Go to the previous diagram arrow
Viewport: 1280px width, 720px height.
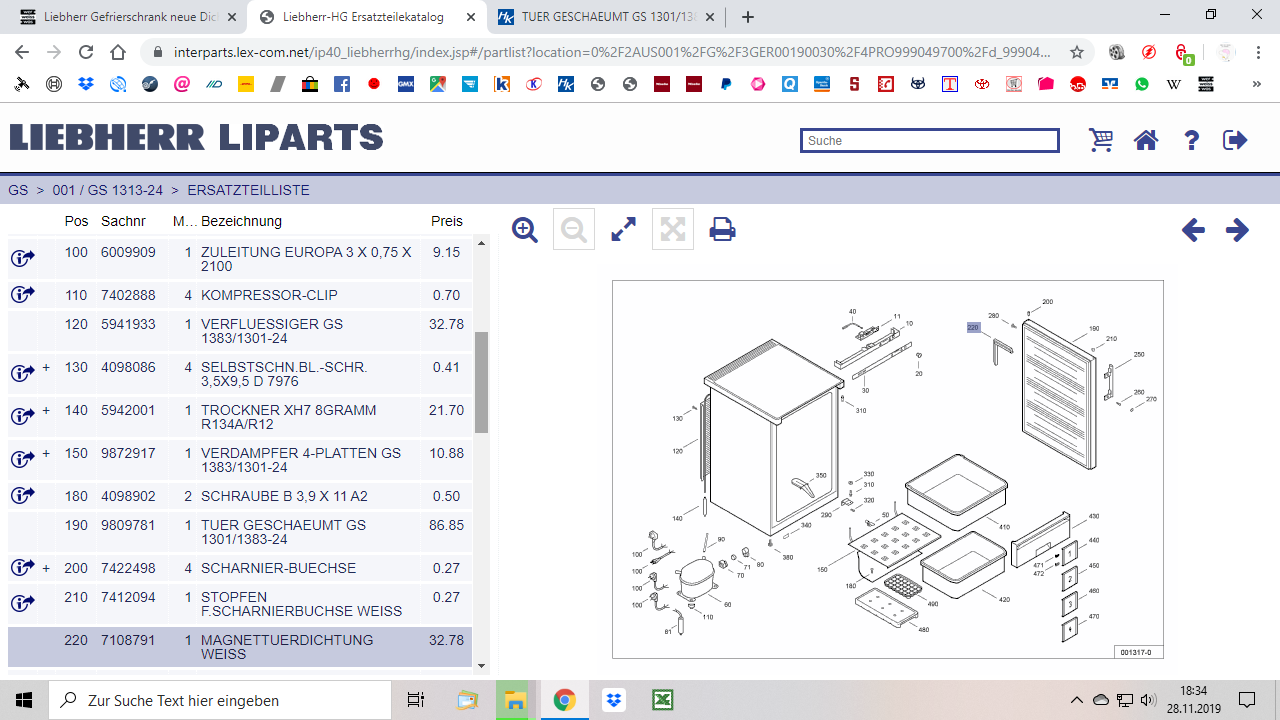pos(1193,230)
